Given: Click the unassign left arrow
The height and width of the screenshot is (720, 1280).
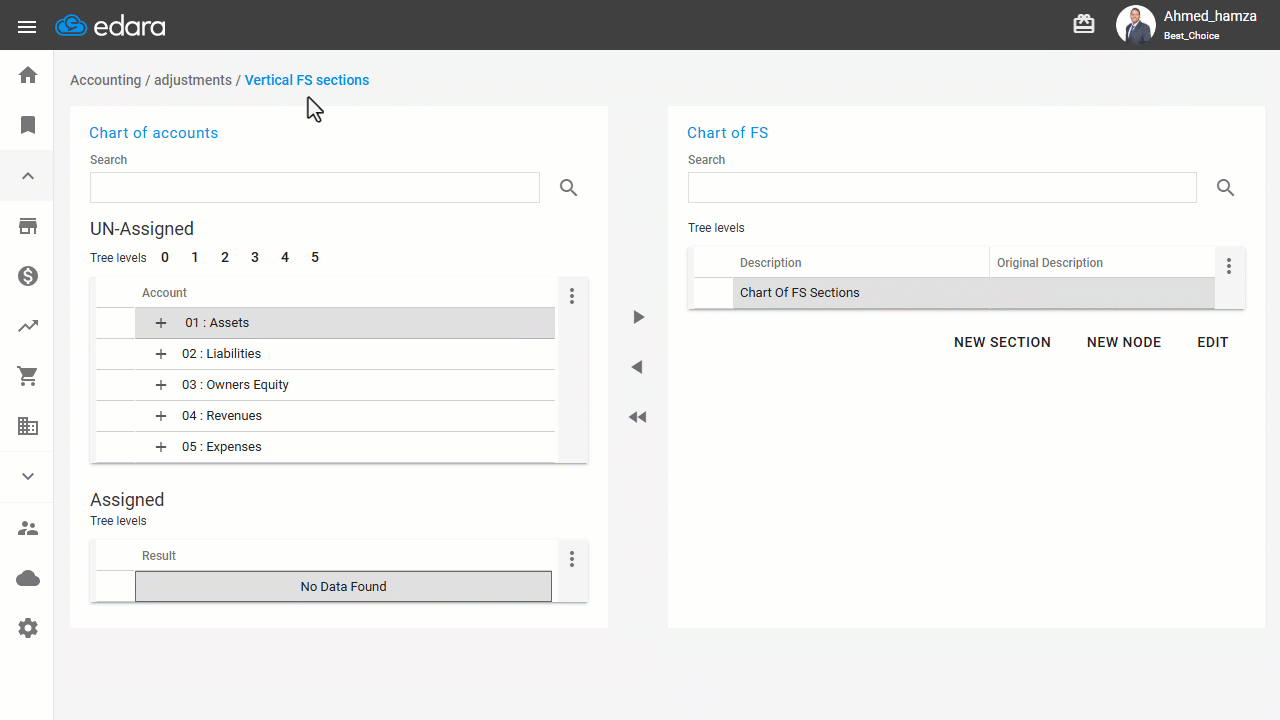Looking at the screenshot, I should [638, 367].
